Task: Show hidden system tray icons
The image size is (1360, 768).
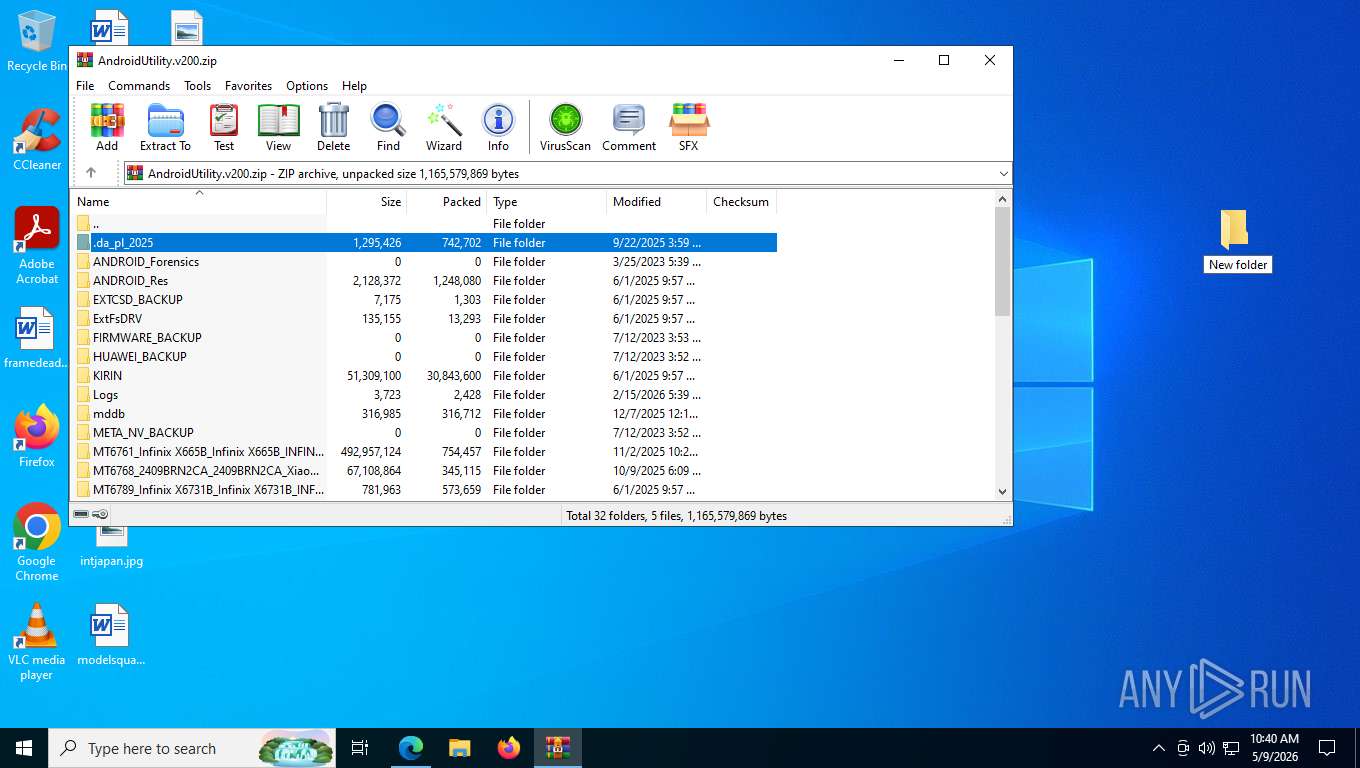Action: pos(1159,748)
